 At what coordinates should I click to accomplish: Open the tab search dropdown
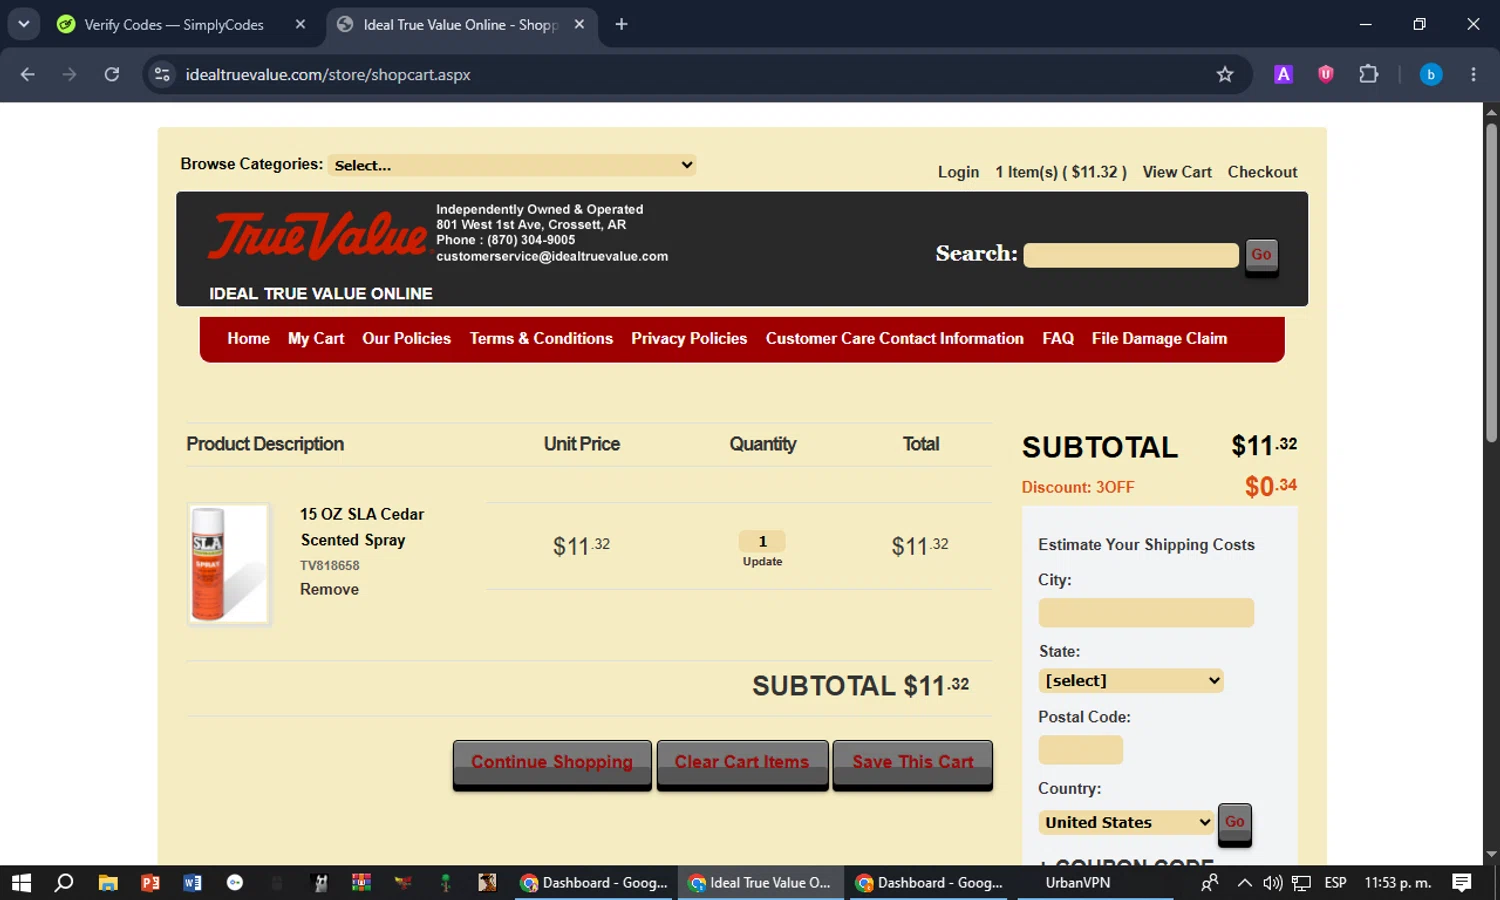pyautogui.click(x=23, y=24)
